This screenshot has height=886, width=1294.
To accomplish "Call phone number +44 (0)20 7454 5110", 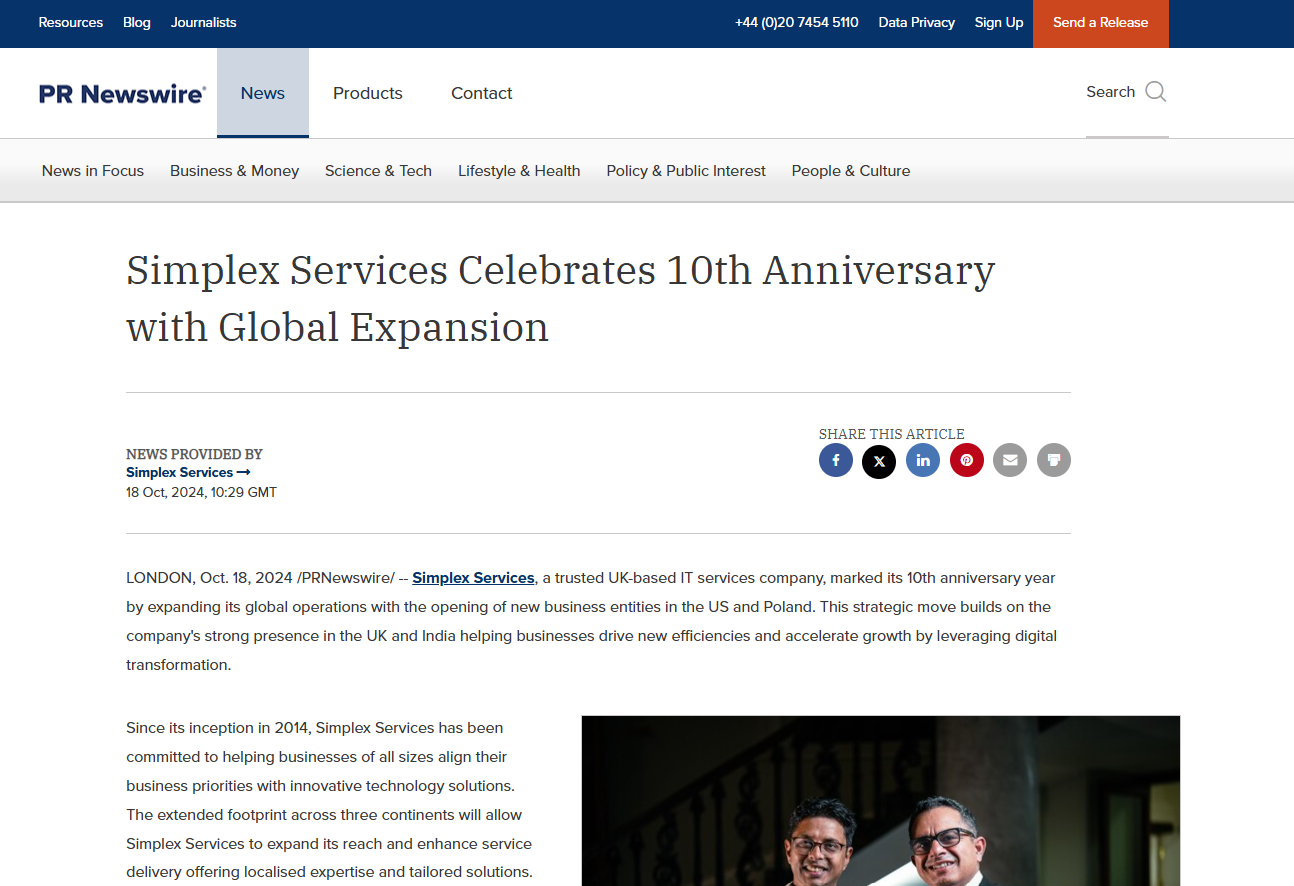I will (x=797, y=22).
